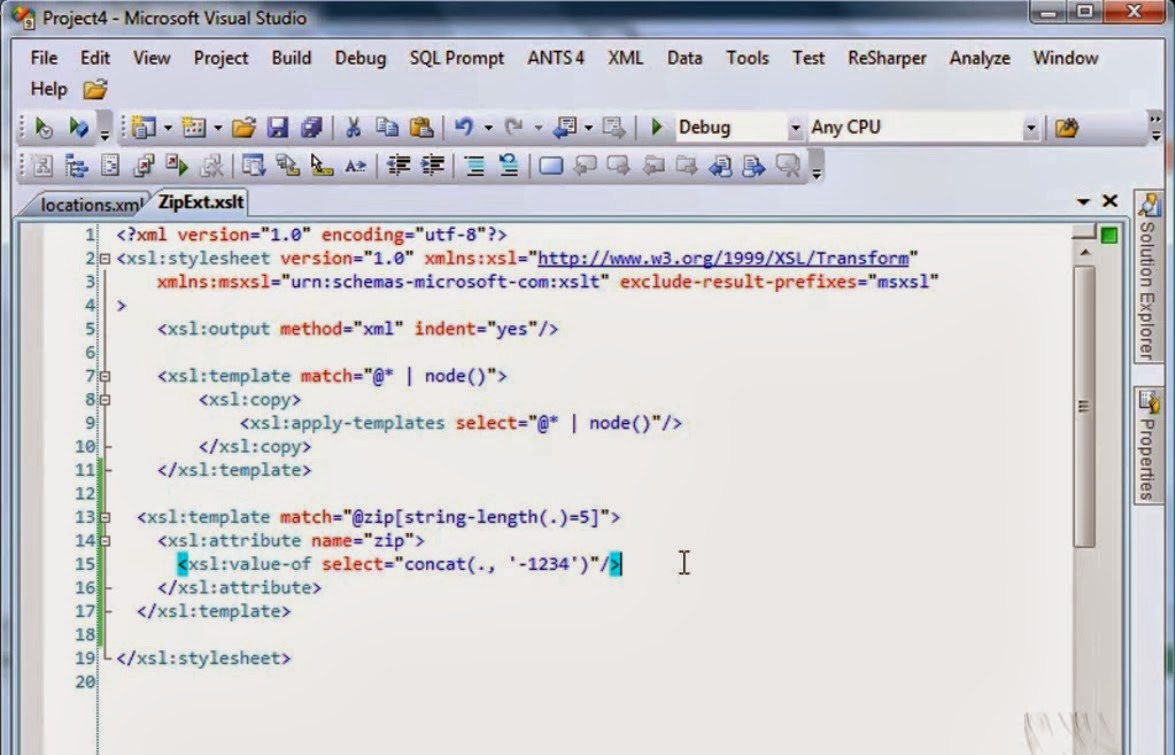Open the active files dropdown arrow by tabs

[x=1083, y=201]
